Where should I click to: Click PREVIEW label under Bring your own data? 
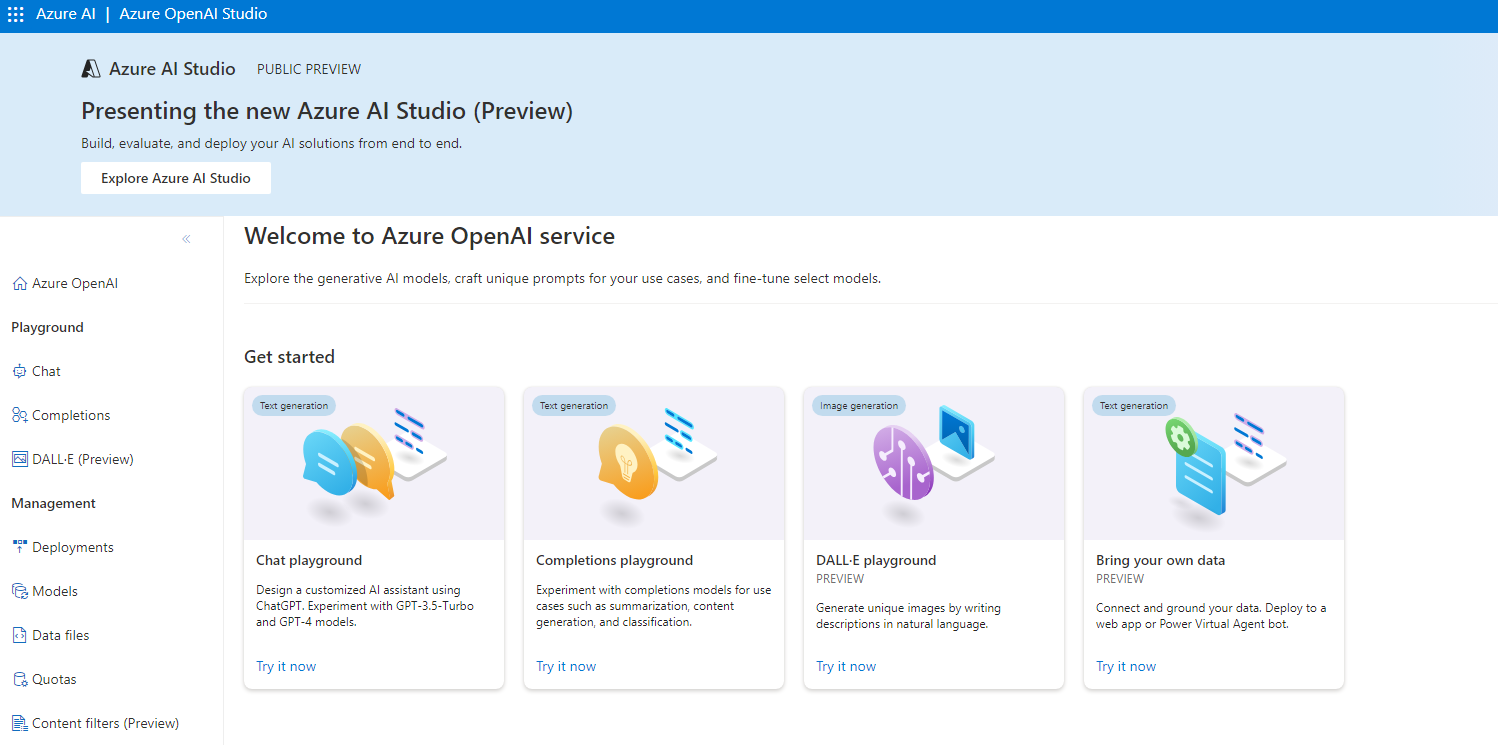[1120, 579]
